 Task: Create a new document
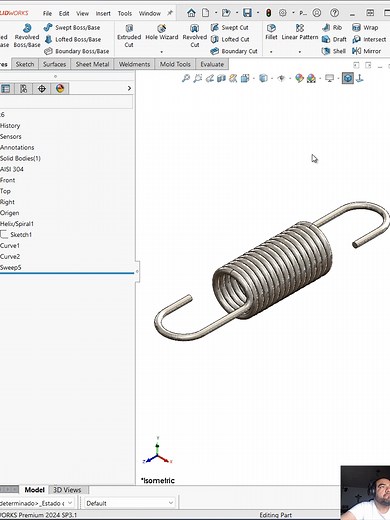[x=206, y=13]
